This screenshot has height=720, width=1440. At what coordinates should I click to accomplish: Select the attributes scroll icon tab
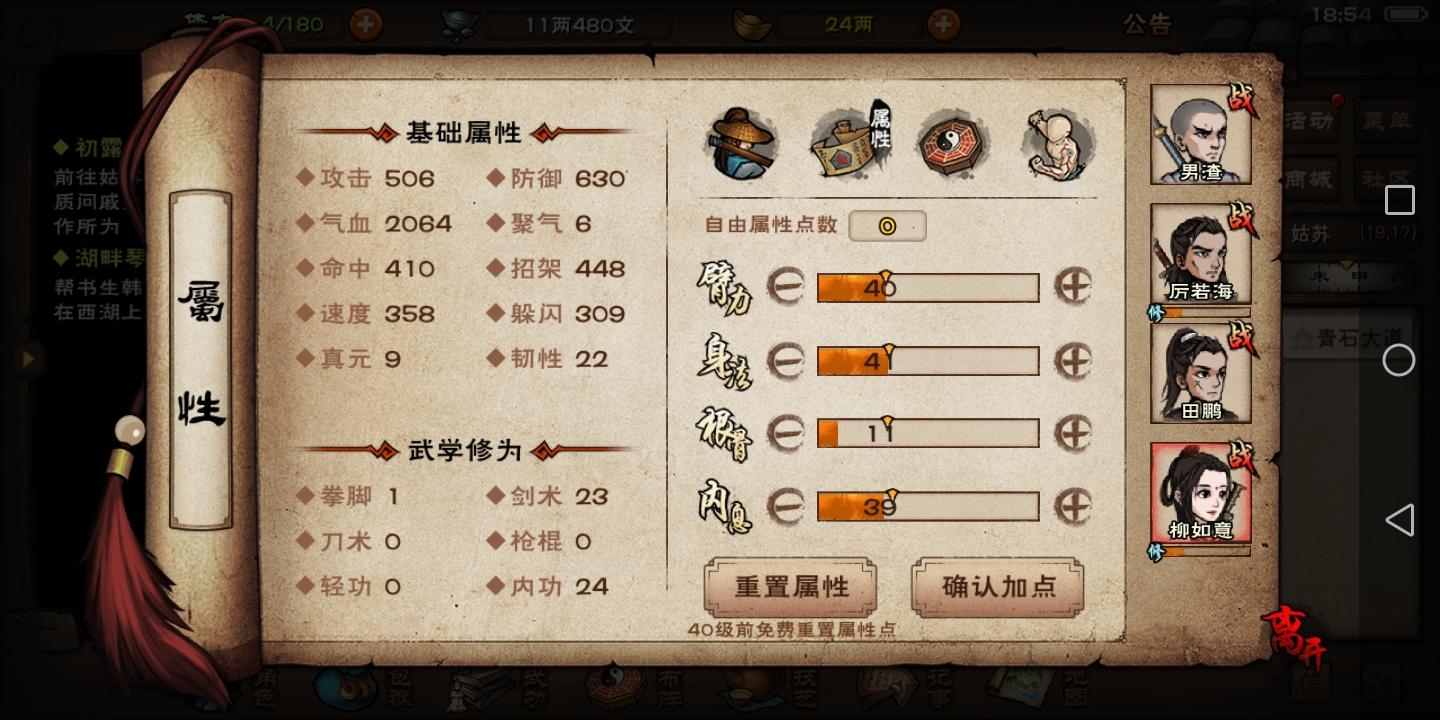click(x=851, y=142)
